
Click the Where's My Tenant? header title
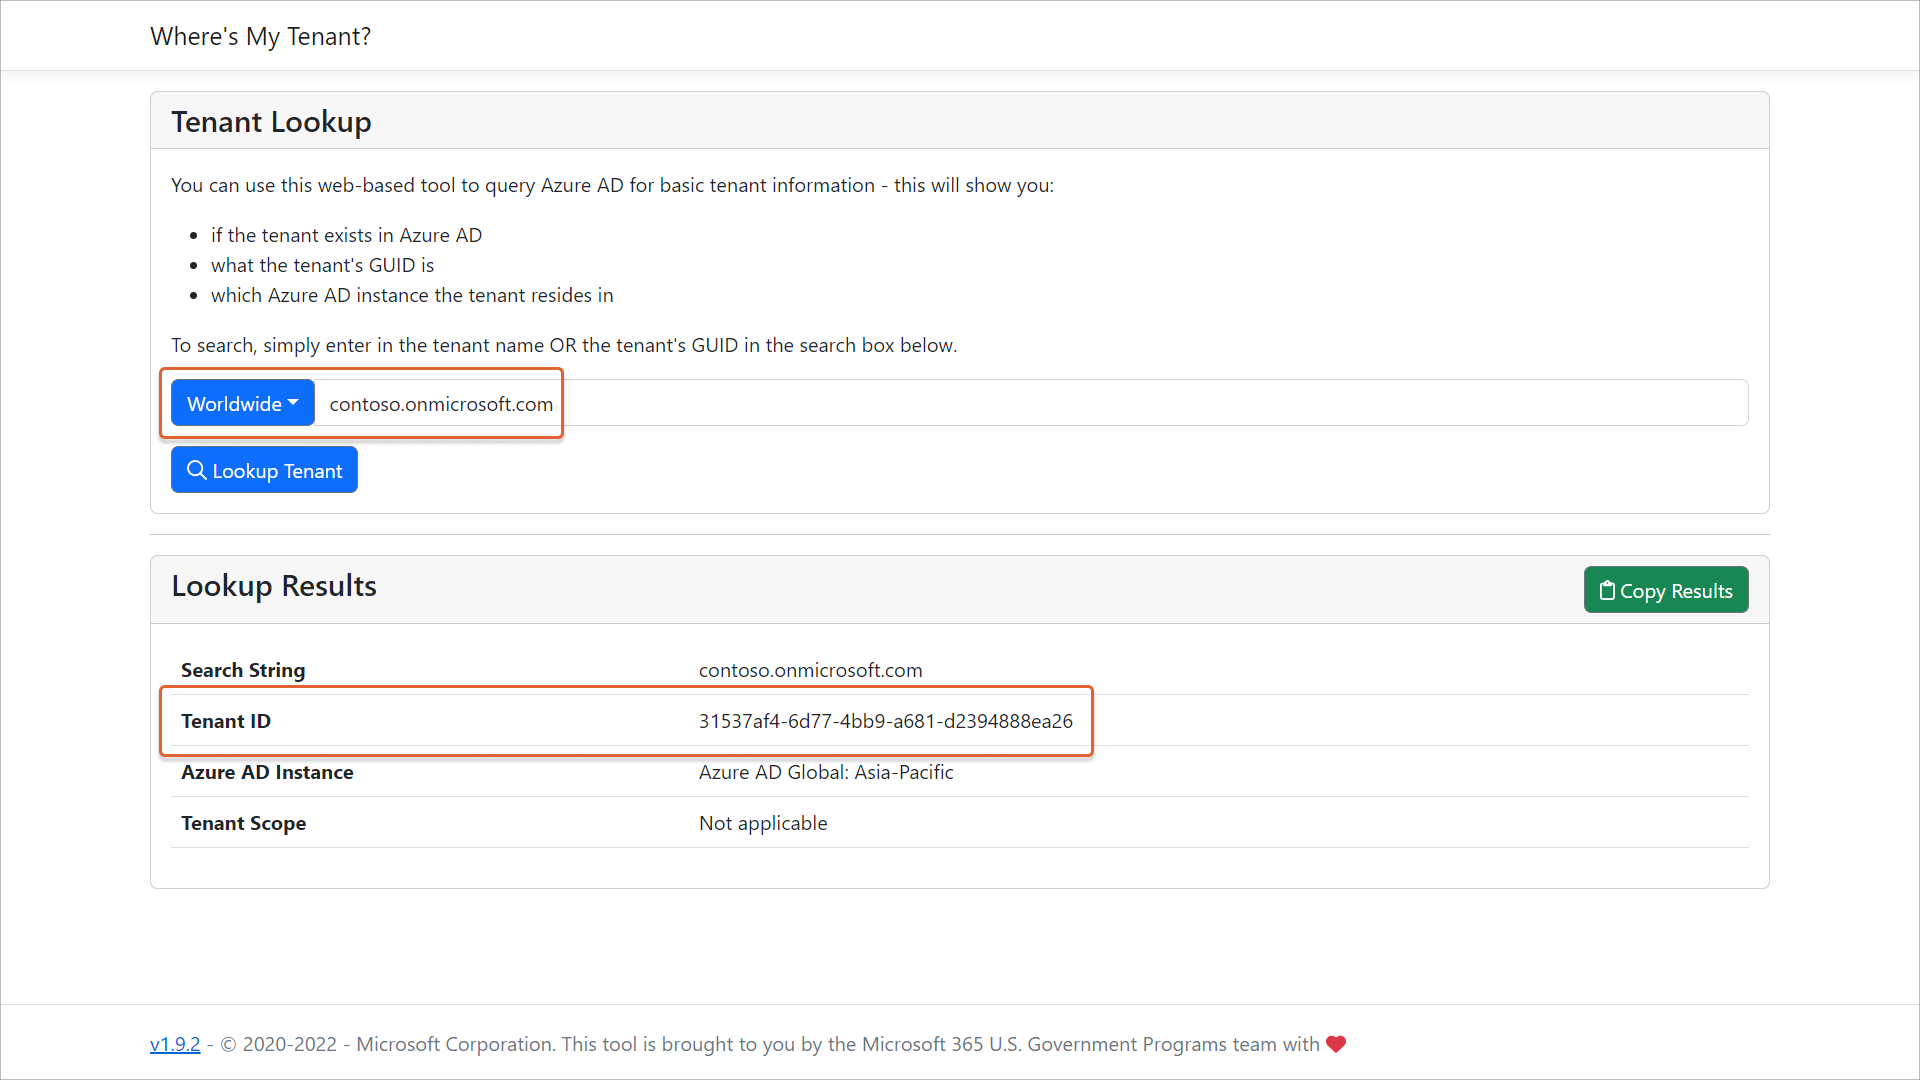pos(260,37)
